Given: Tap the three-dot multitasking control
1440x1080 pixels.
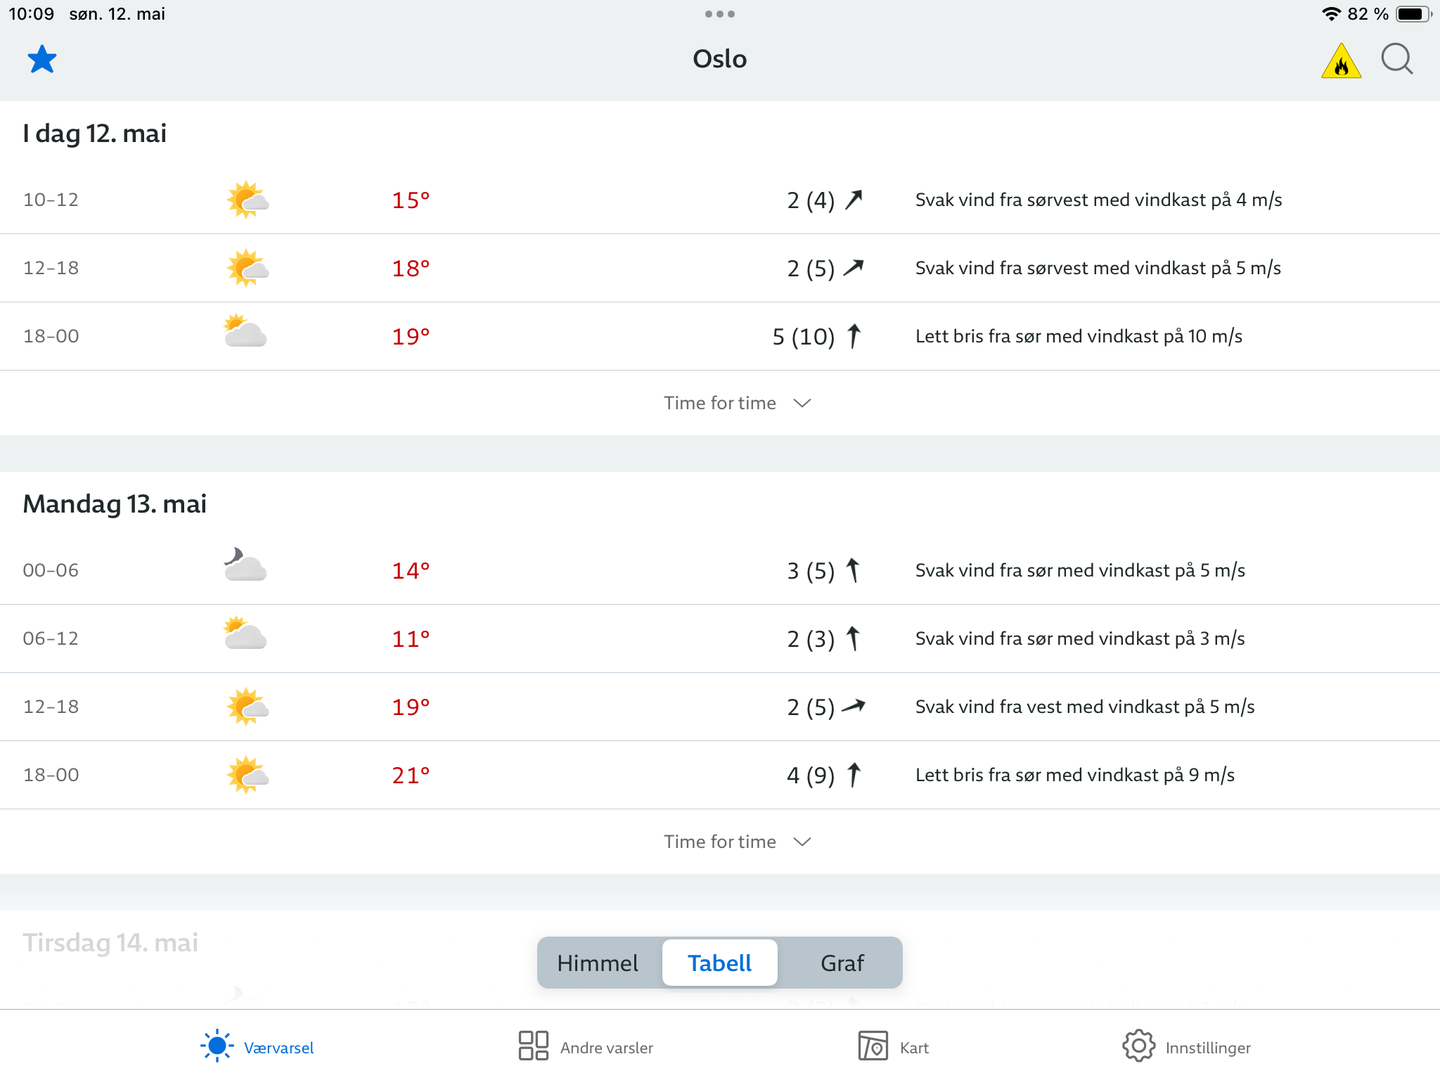Looking at the screenshot, I should [x=720, y=14].
